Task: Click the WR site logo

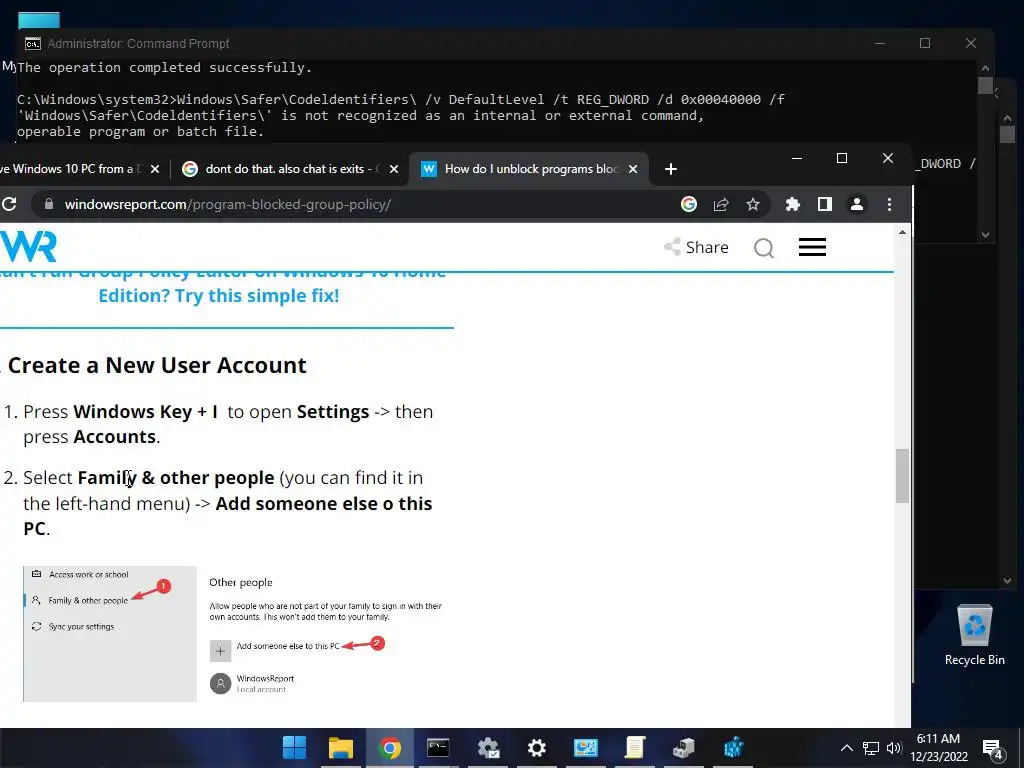Action: [x=28, y=247]
